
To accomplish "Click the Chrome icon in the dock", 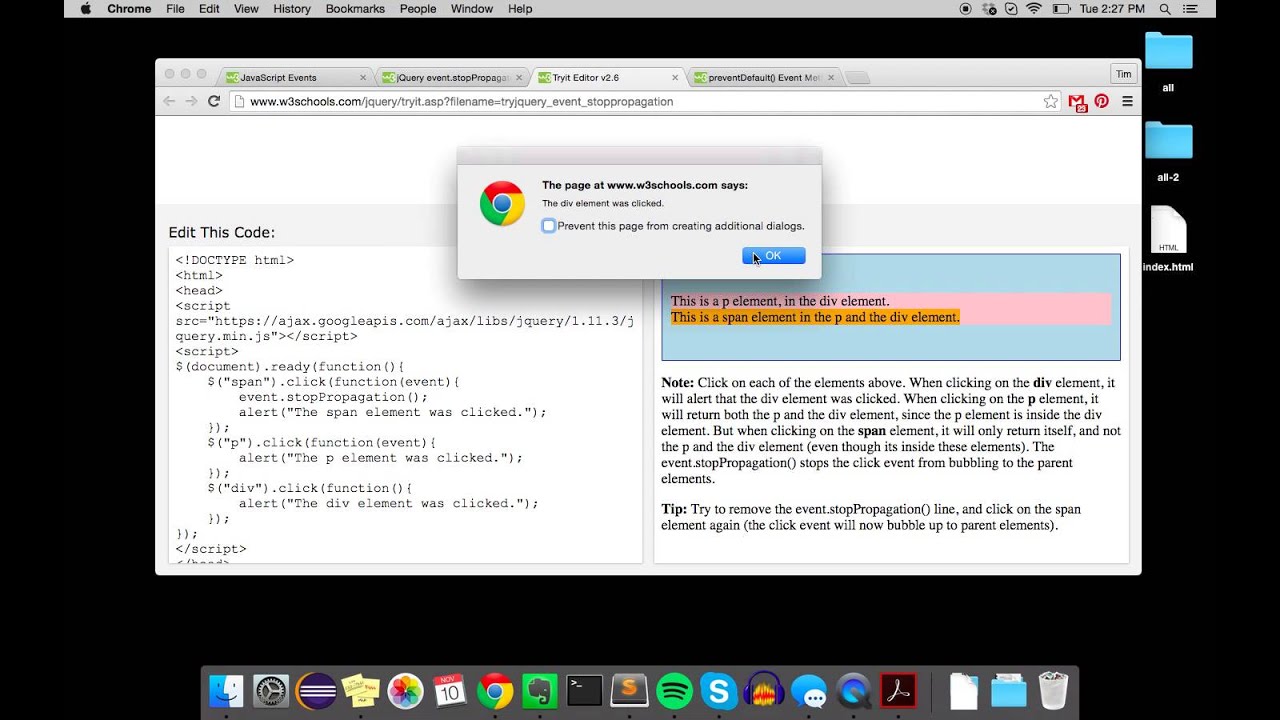I will pos(495,691).
